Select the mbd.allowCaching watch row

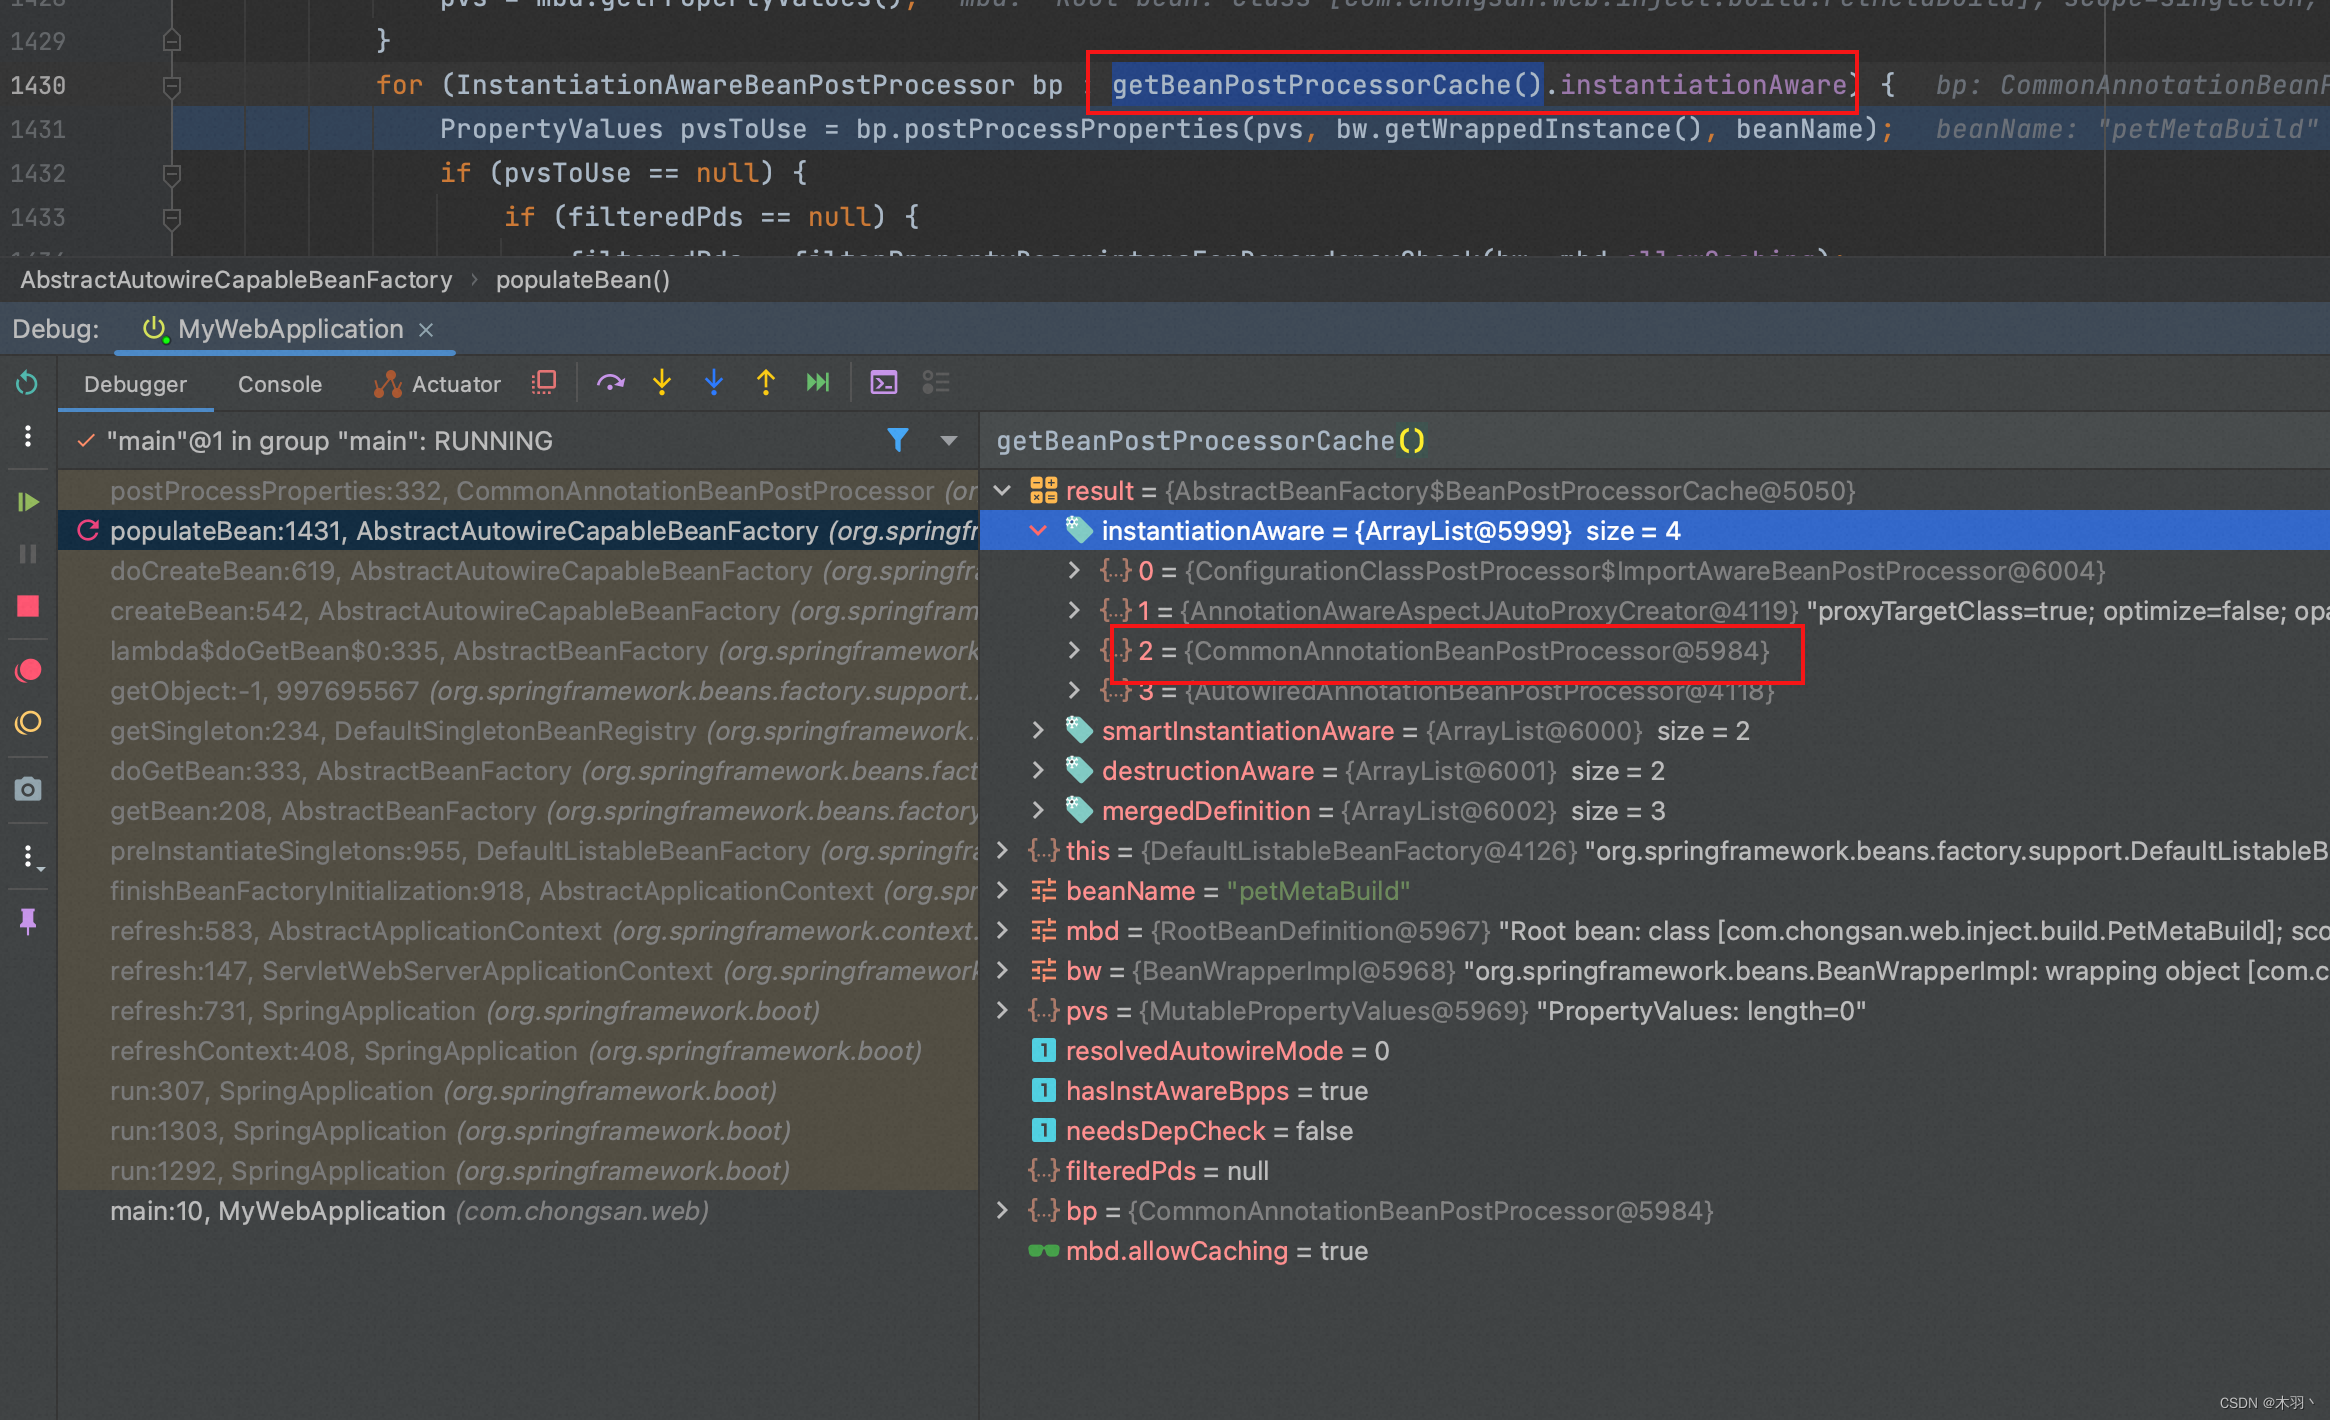point(1655,1251)
